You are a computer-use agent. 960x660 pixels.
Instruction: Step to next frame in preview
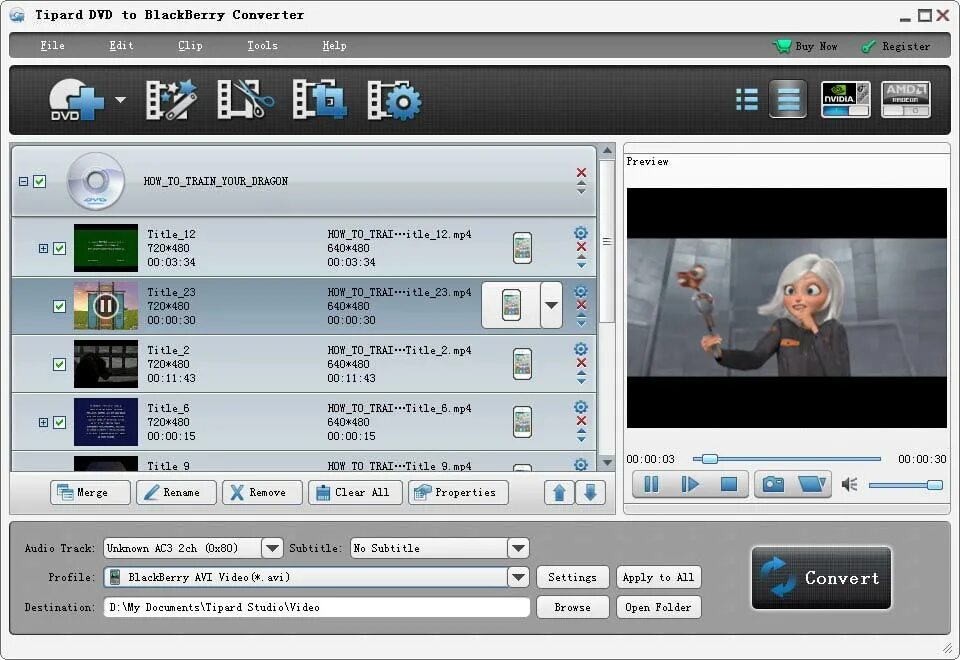click(x=690, y=484)
